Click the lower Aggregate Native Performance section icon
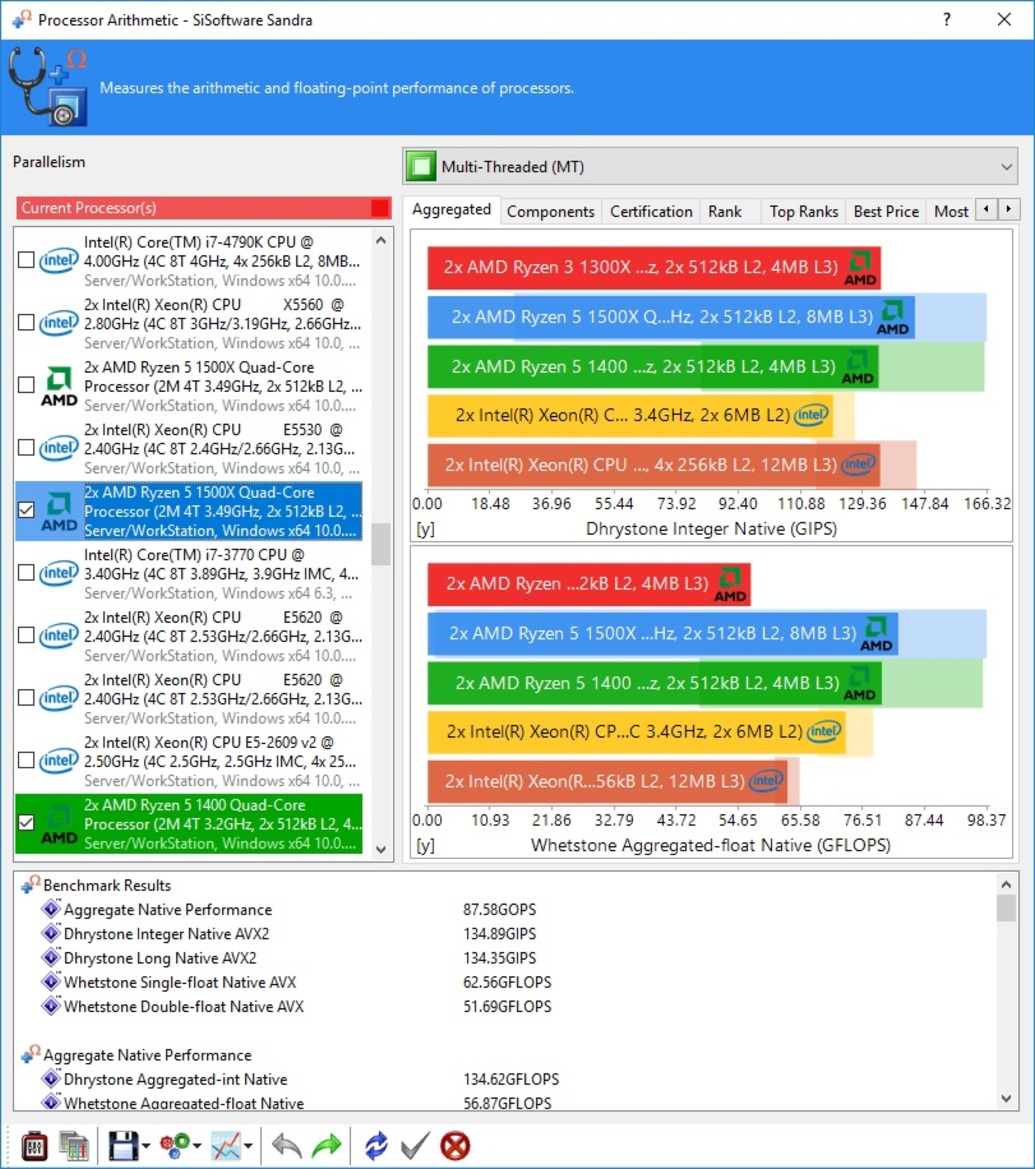The width and height of the screenshot is (1035, 1169). 31,1055
